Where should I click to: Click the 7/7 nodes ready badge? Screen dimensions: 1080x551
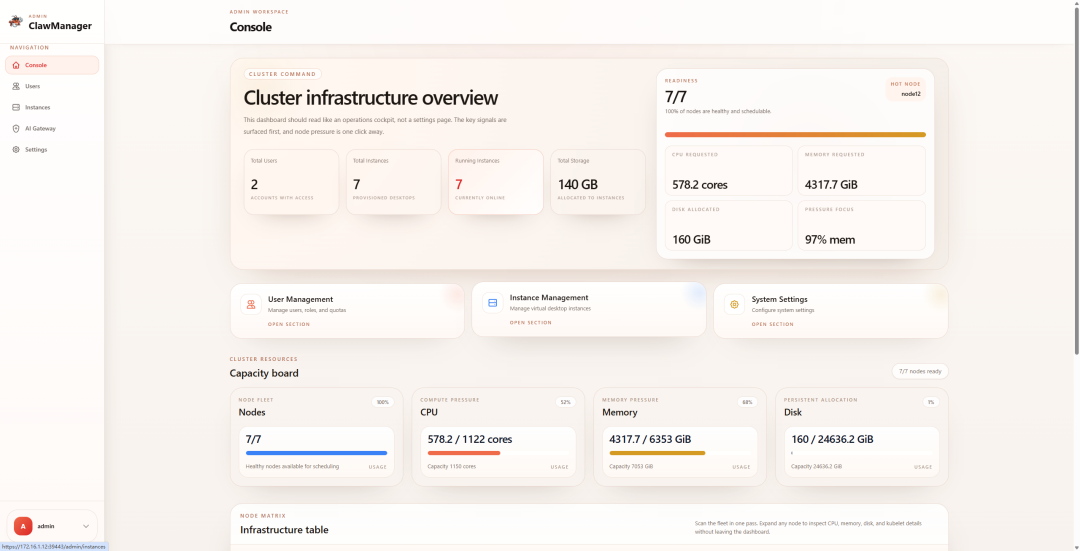coord(919,371)
